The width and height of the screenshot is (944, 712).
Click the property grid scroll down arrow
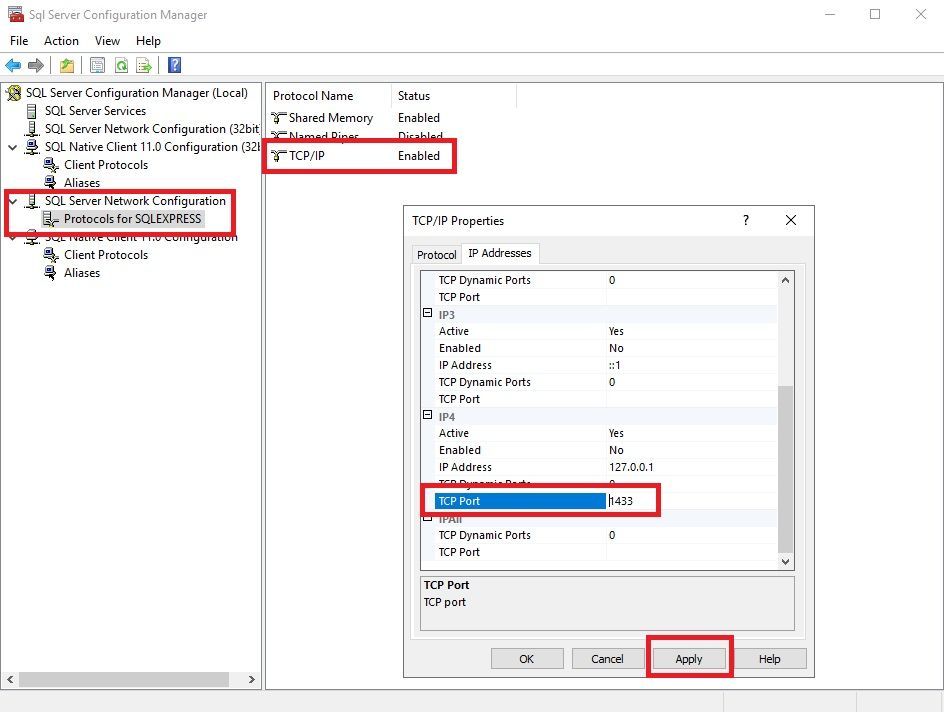[x=785, y=562]
